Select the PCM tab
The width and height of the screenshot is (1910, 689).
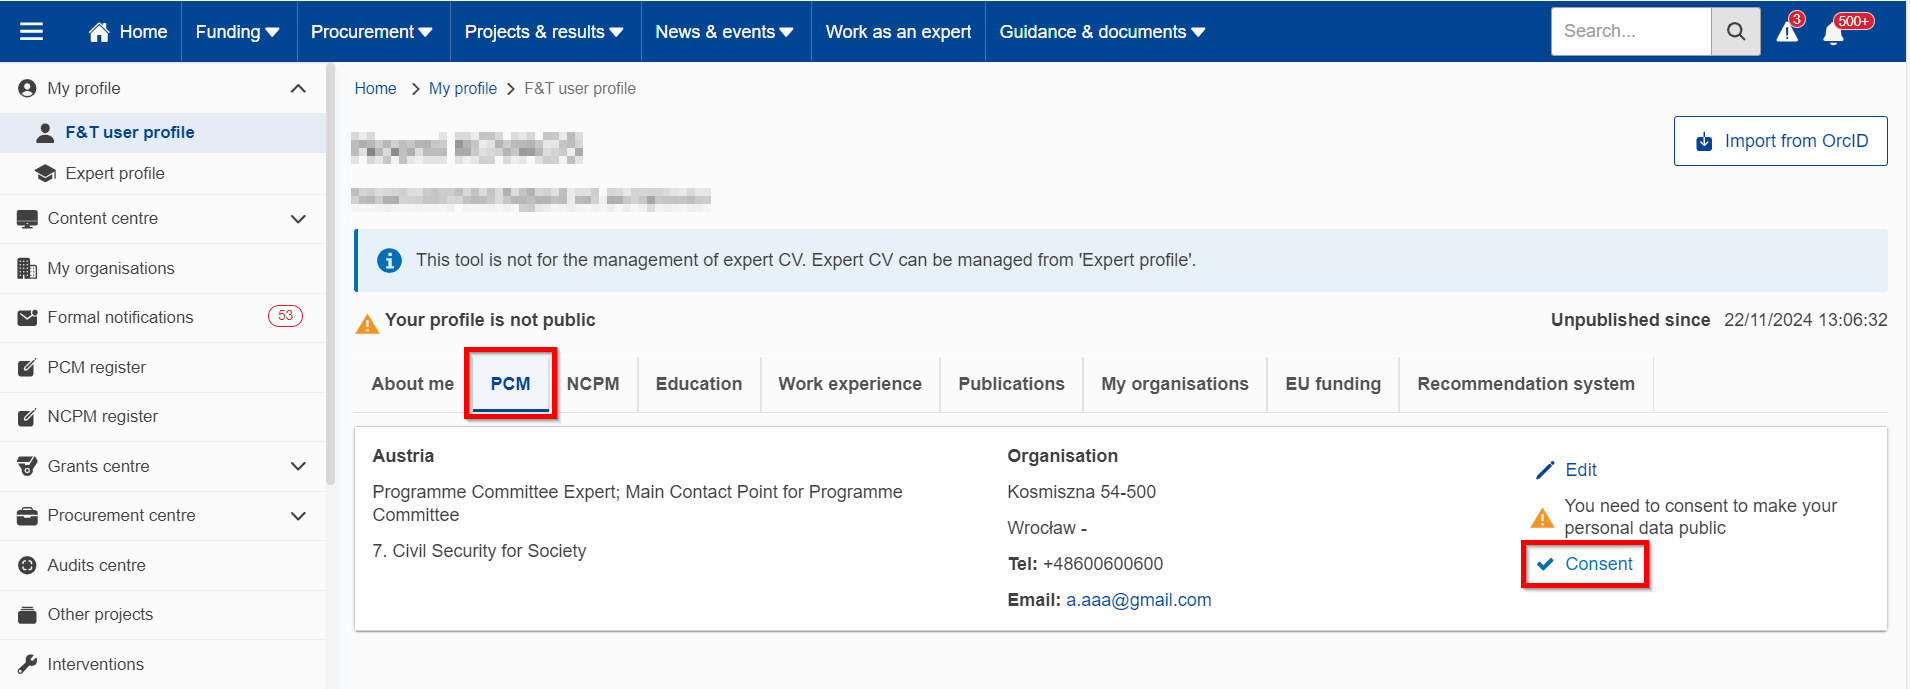(x=510, y=384)
